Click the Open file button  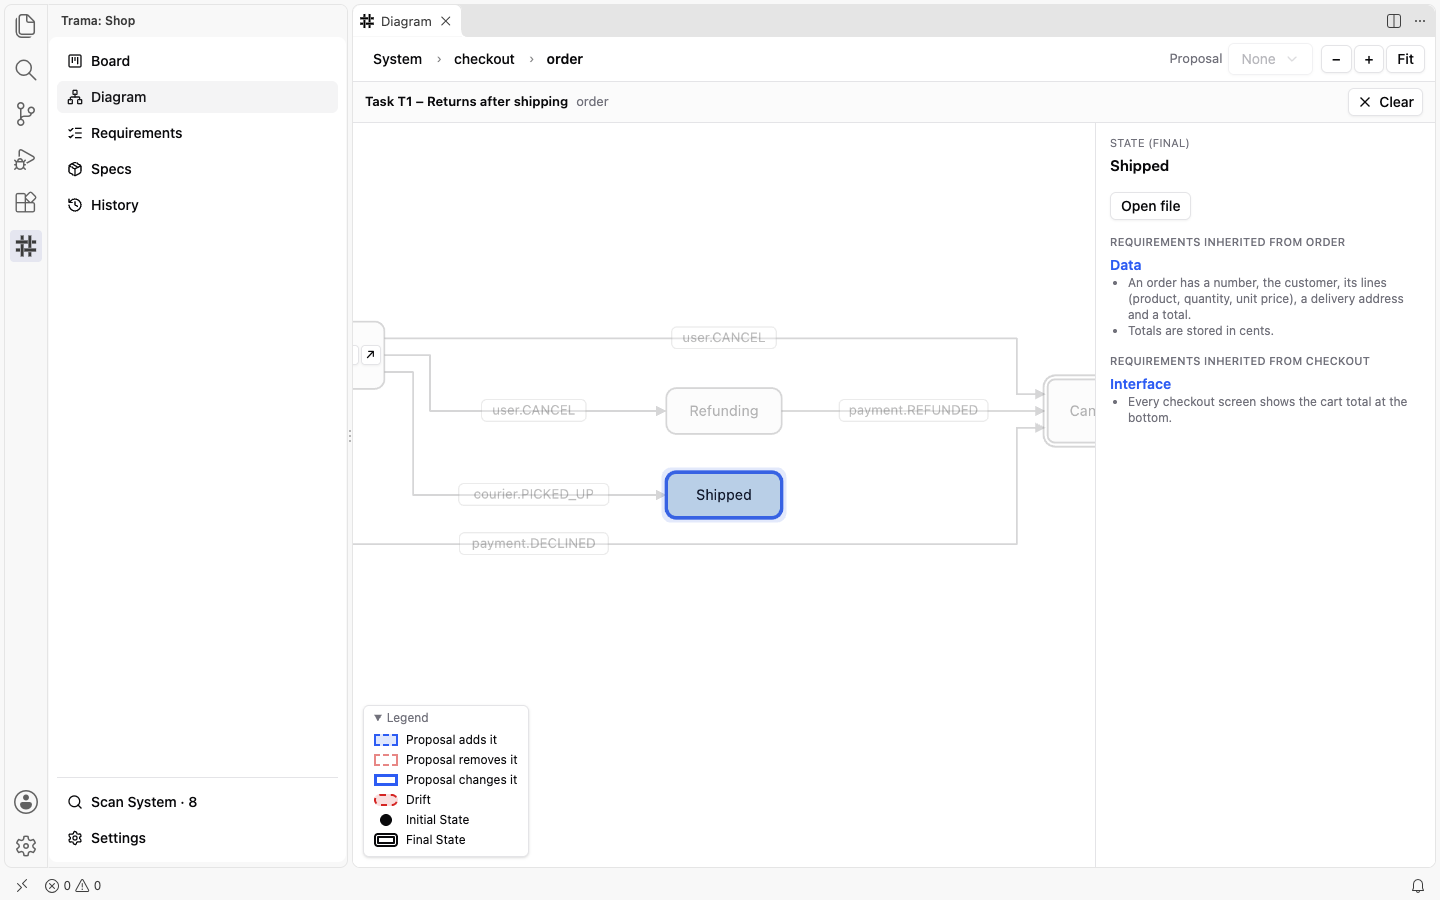pos(1150,206)
